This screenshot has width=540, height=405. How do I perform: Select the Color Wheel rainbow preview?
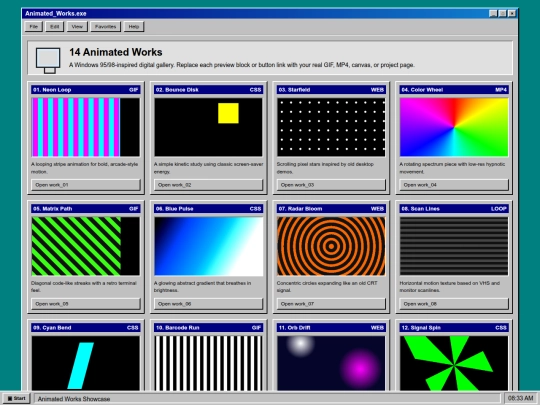454,127
